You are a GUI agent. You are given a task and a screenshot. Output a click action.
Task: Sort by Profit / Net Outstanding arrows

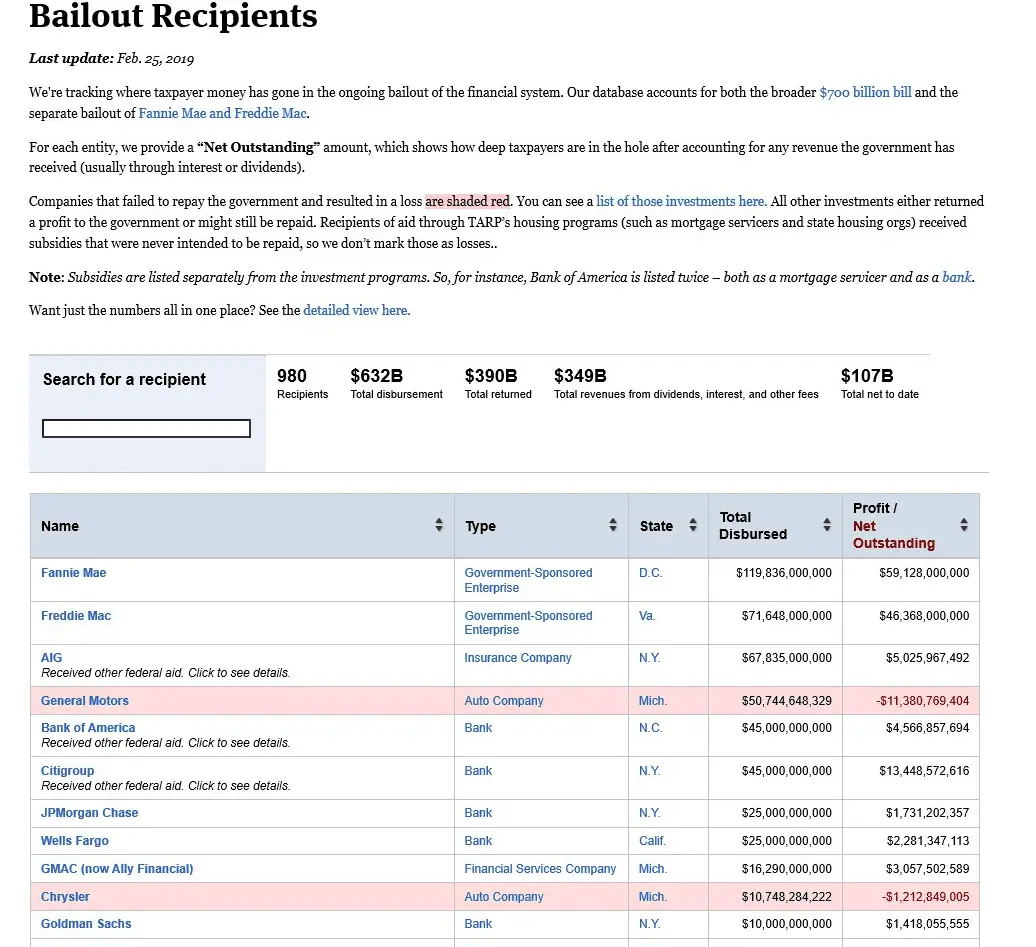click(x=964, y=525)
